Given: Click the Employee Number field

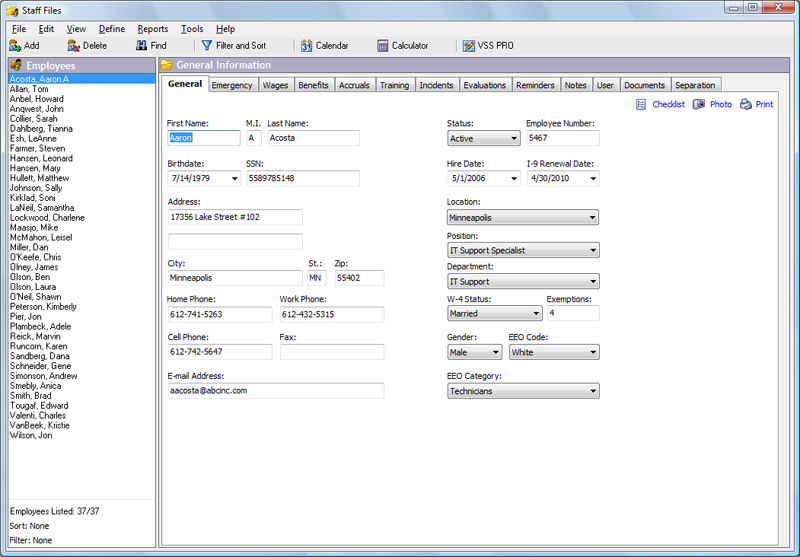Looking at the screenshot, I should [x=563, y=138].
